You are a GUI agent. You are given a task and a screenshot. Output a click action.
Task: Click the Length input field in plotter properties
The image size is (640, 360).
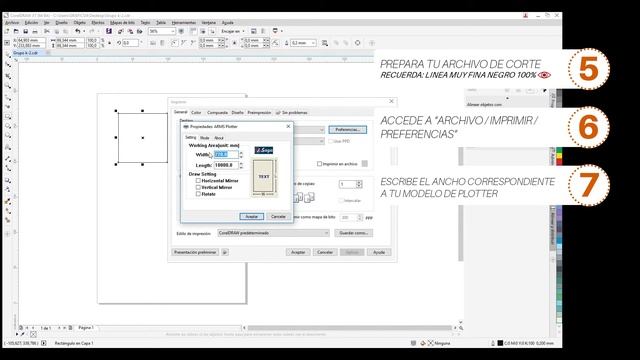226,165
